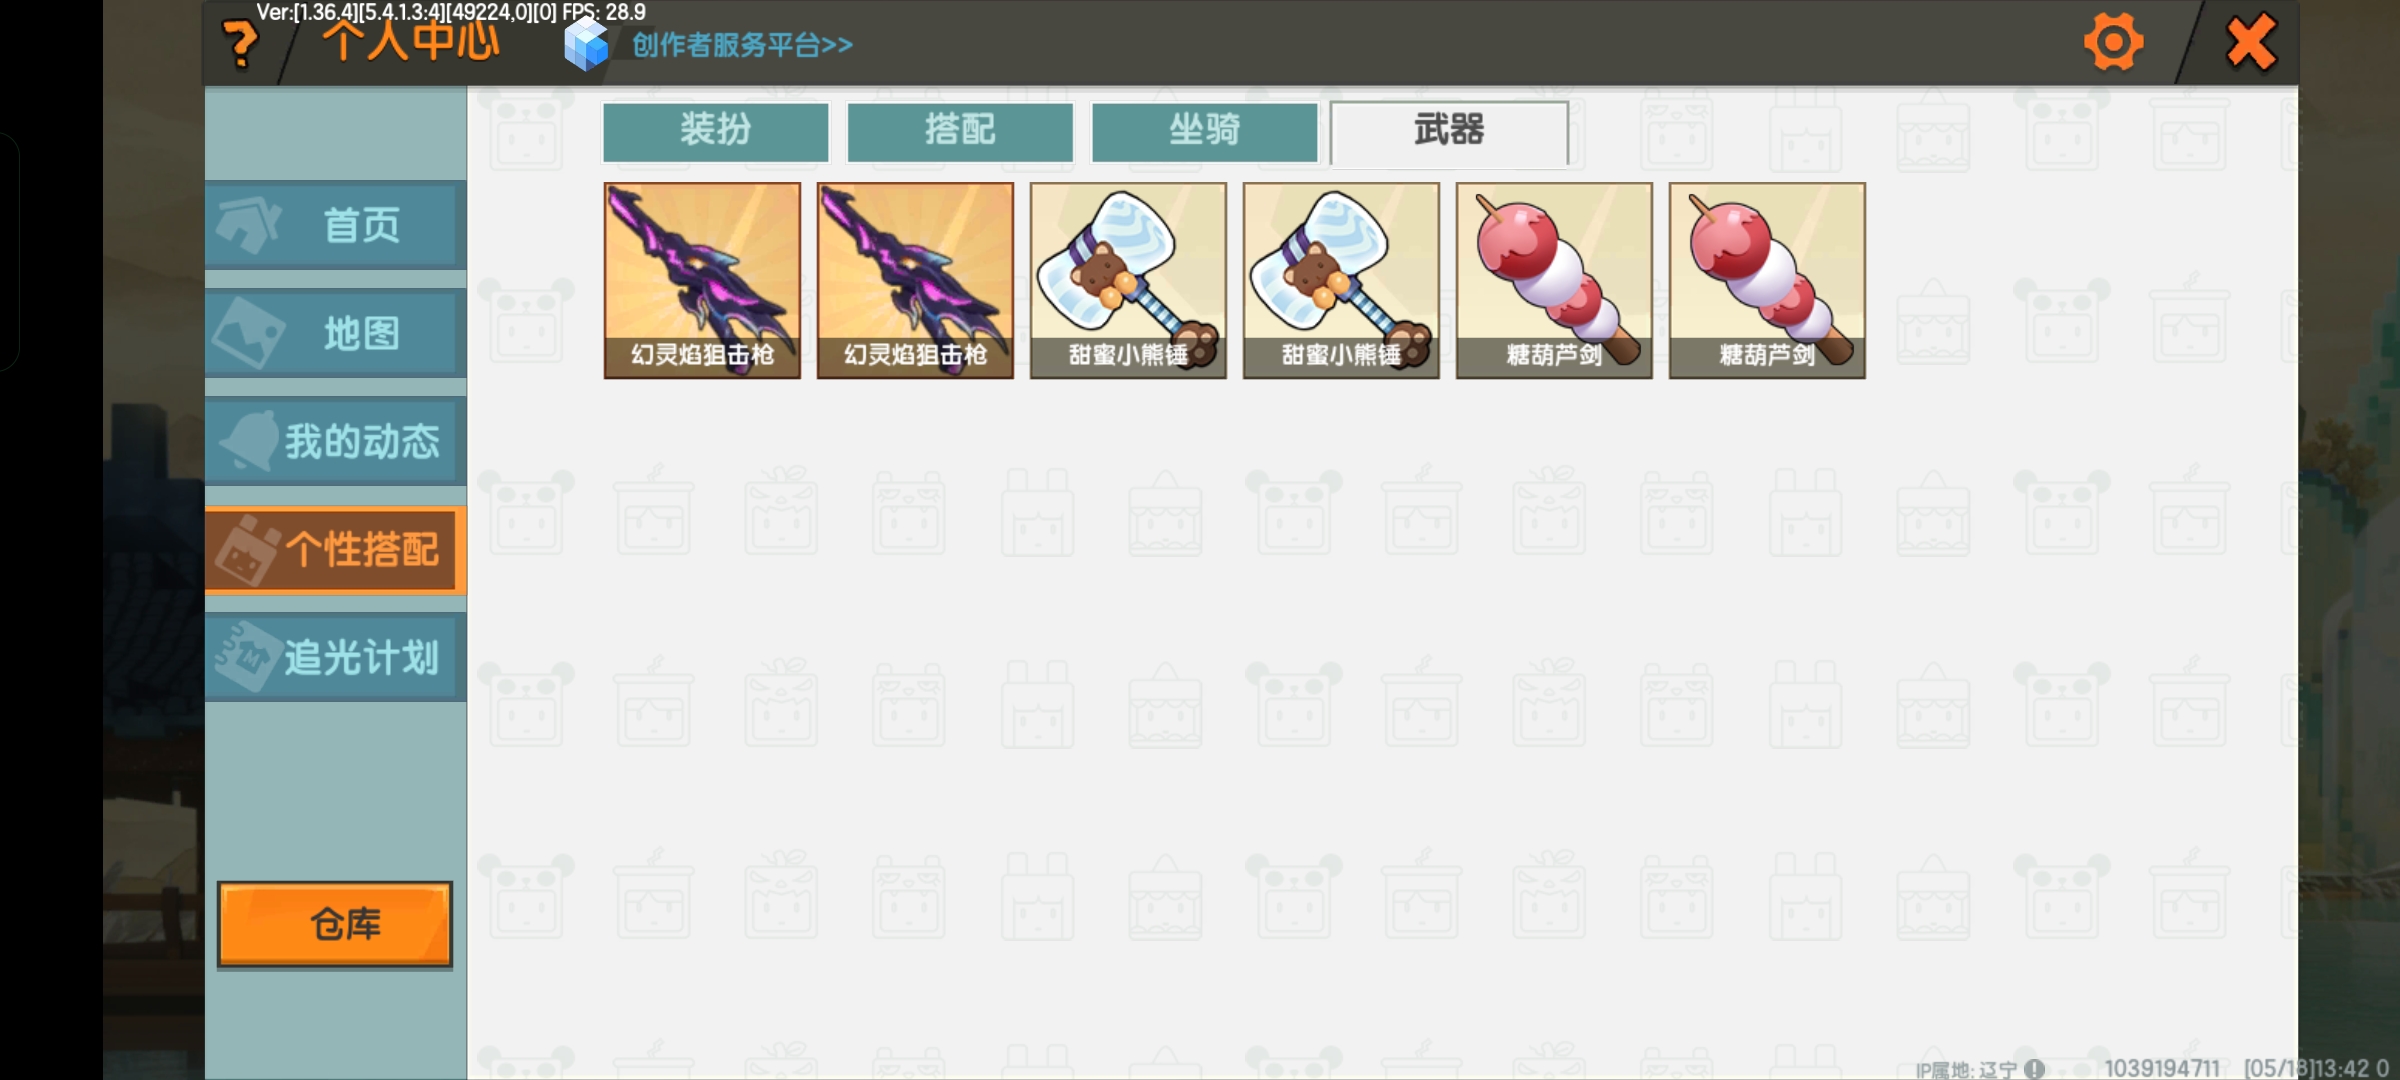Open settings via the orange gear icon
Viewport: 2400px width, 1080px height.
(2113, 42)
